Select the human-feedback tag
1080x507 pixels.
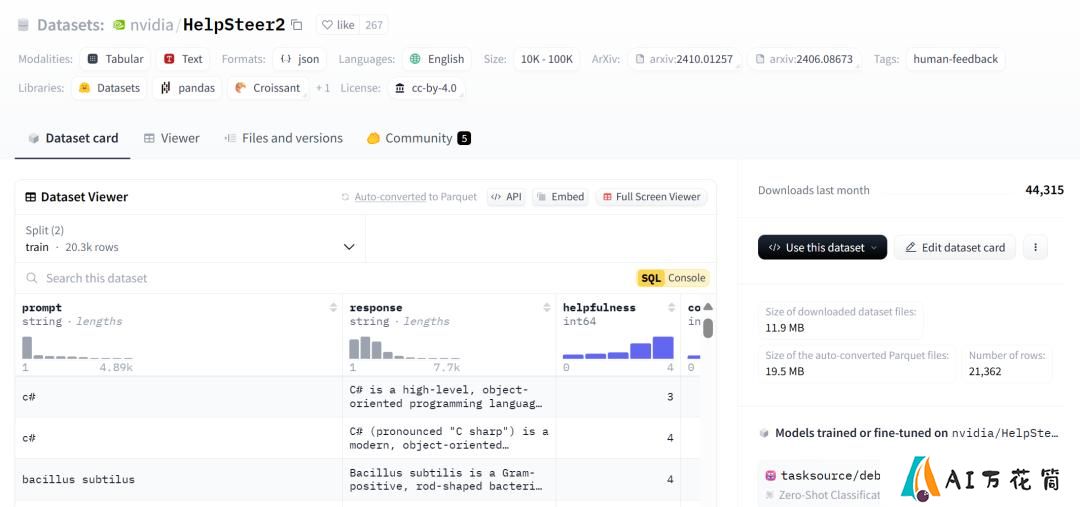tap(955, 59)
